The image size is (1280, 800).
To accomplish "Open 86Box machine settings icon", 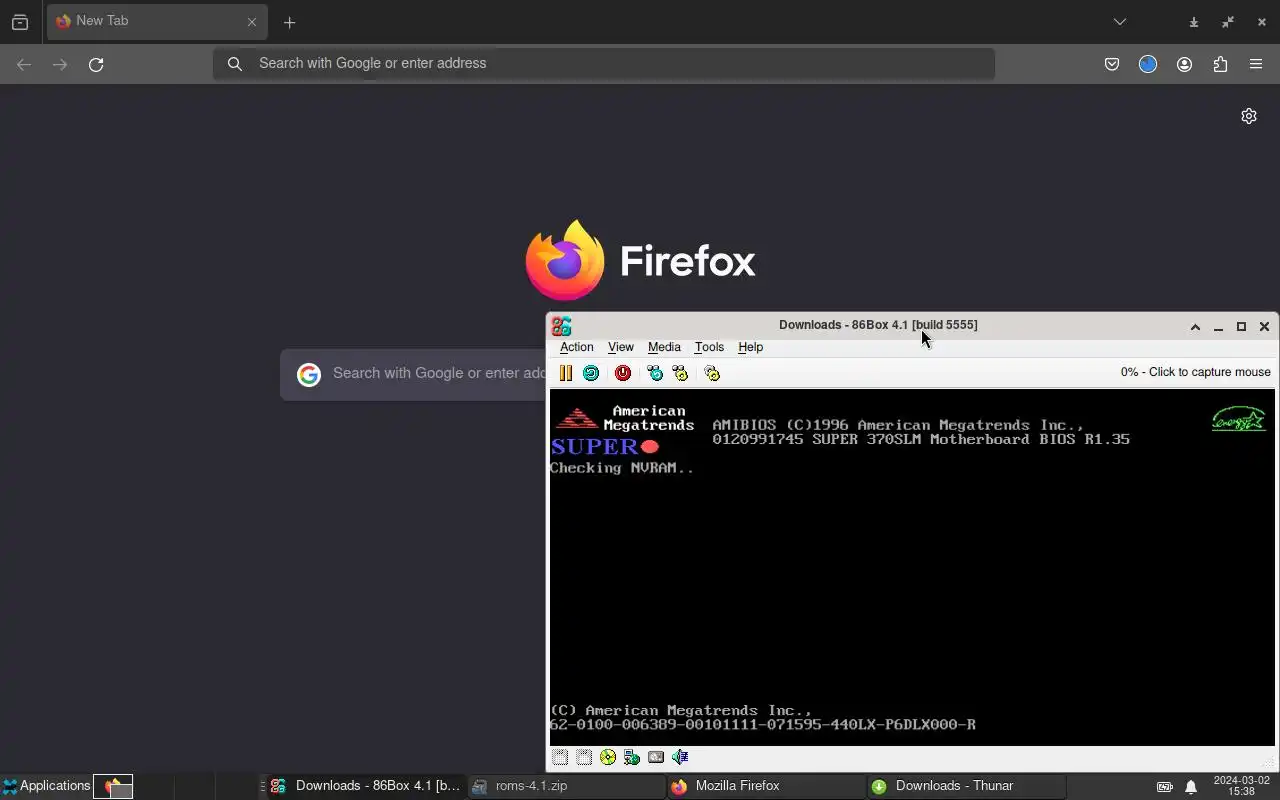I will (x=712, y=373).
